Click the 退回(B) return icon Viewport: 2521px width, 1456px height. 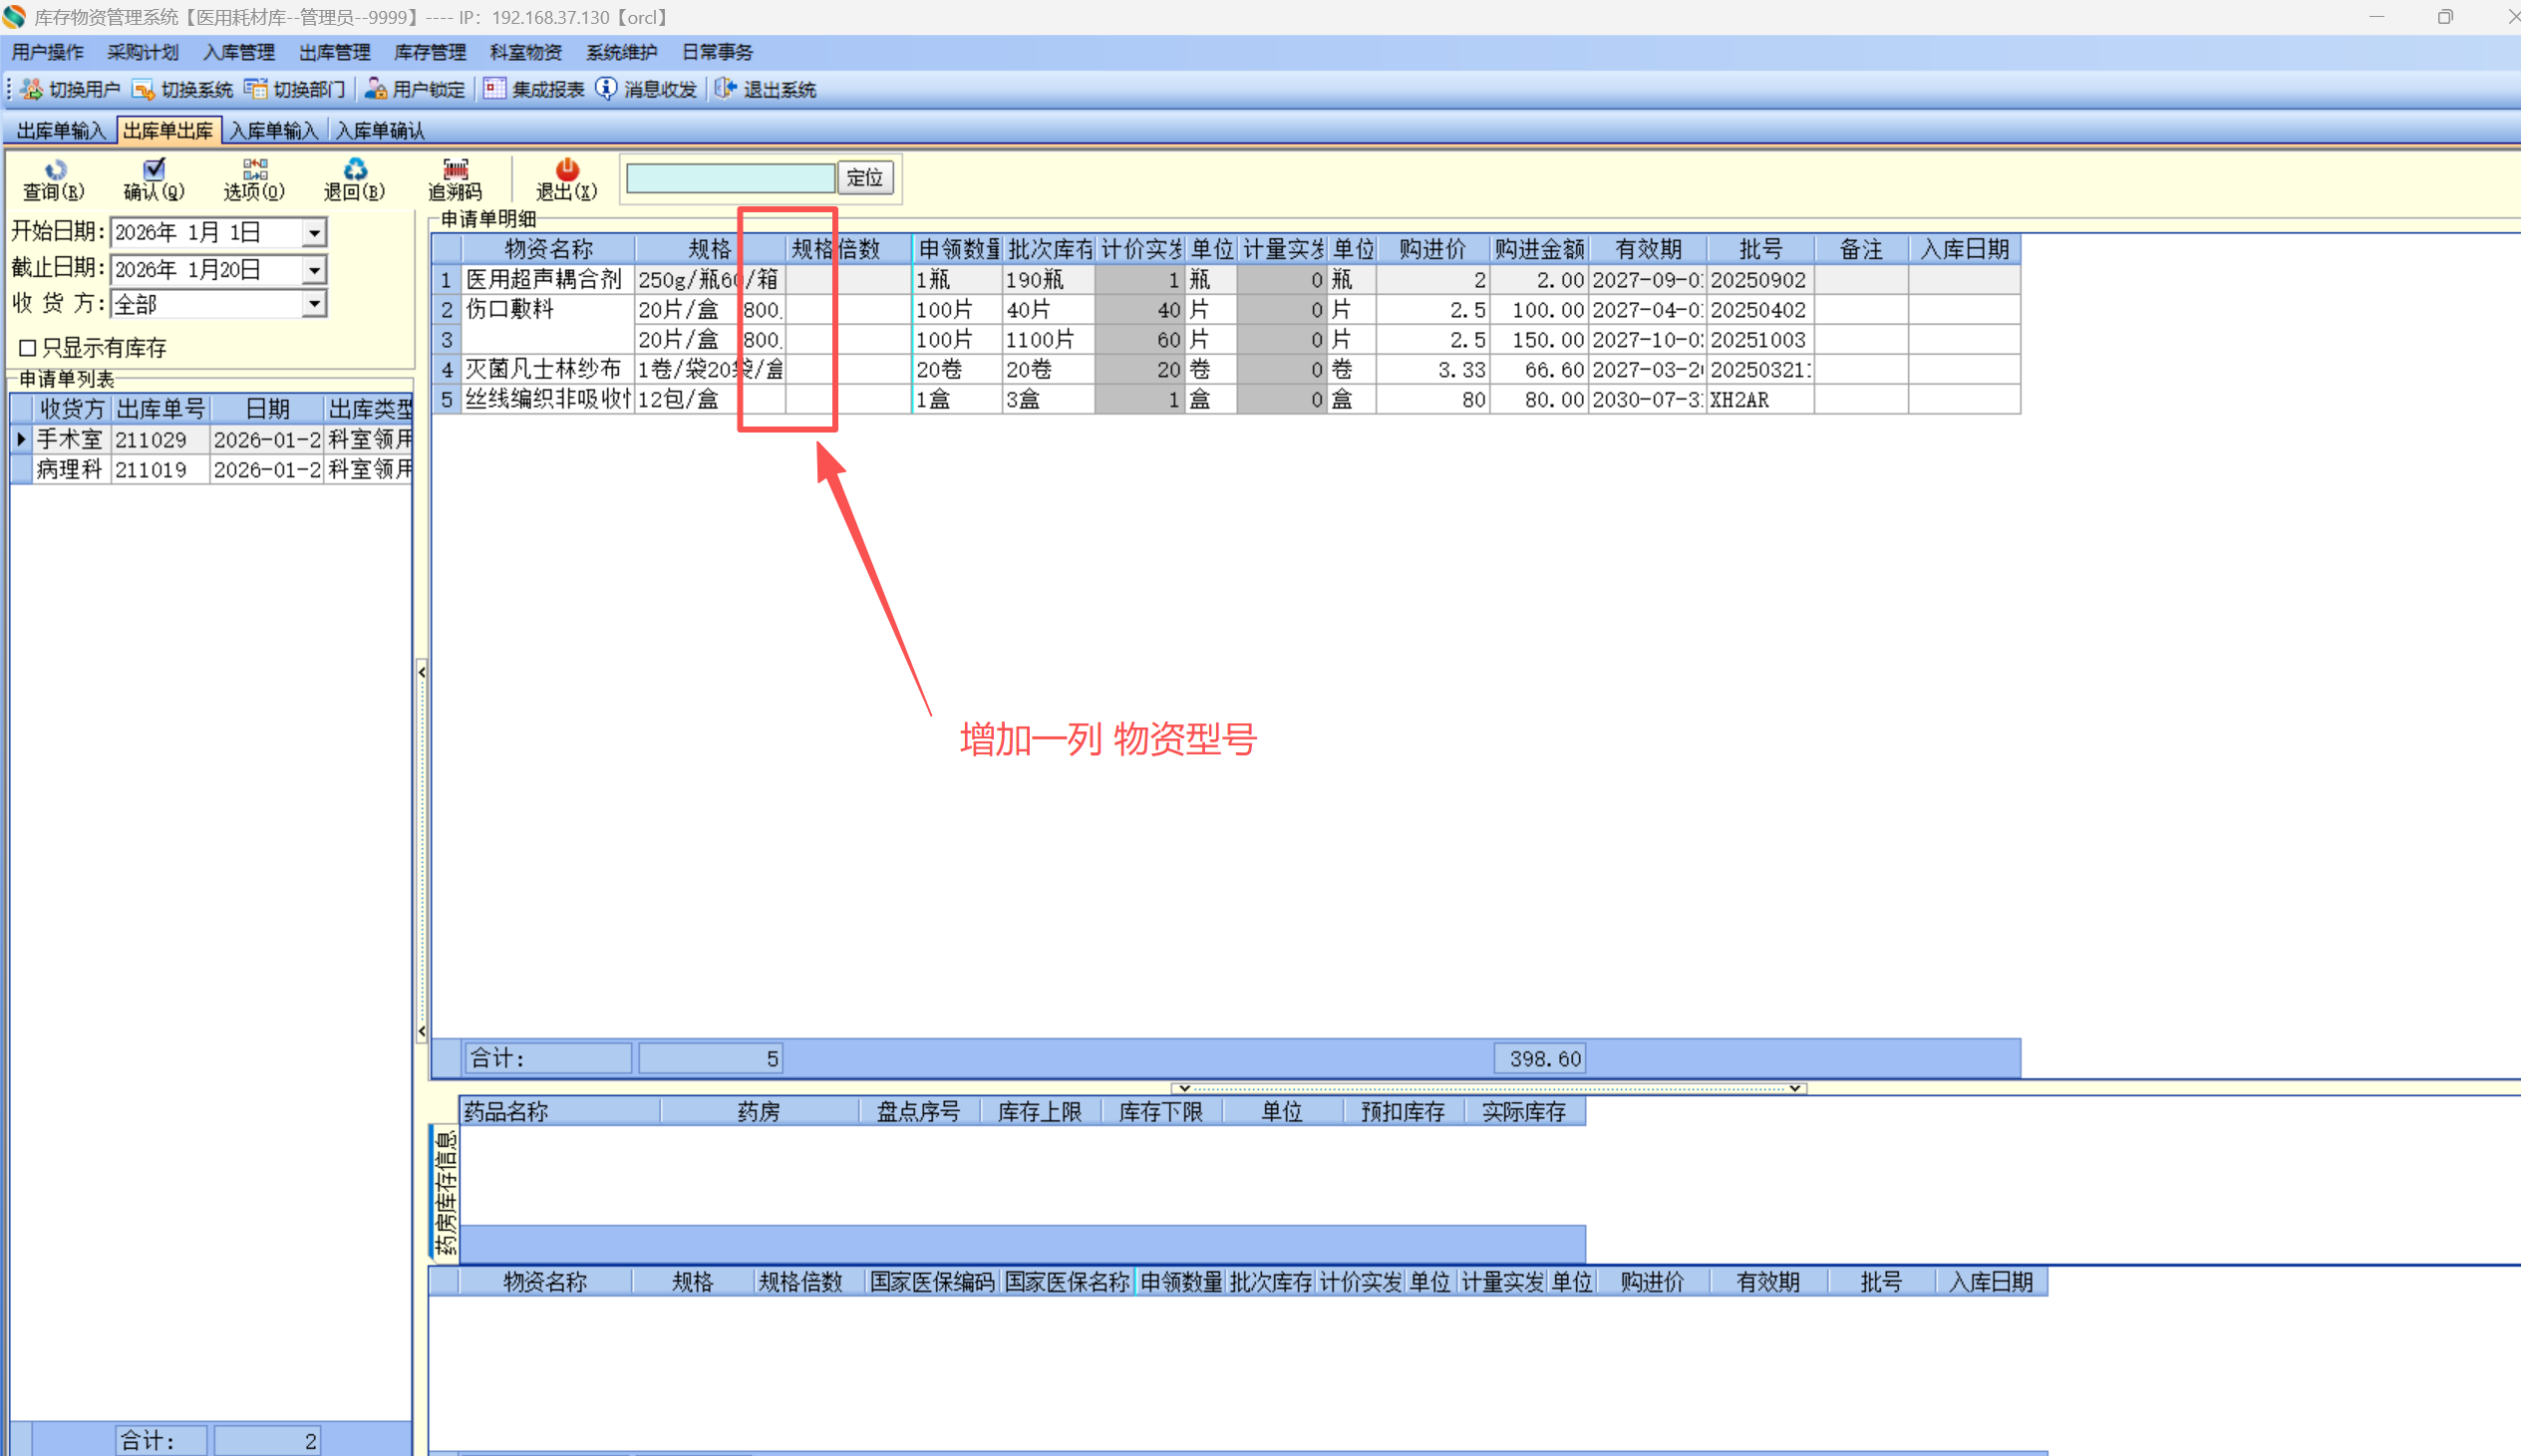point(355,170)
